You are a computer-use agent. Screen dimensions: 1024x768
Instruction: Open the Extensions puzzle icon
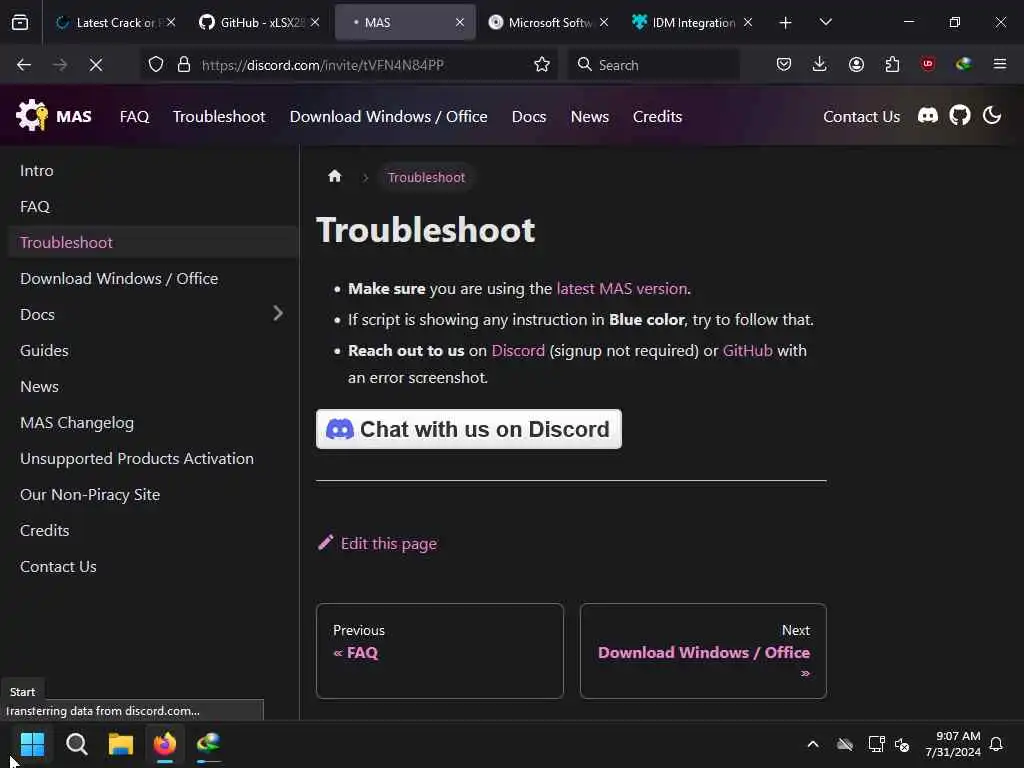pos(891,64)
